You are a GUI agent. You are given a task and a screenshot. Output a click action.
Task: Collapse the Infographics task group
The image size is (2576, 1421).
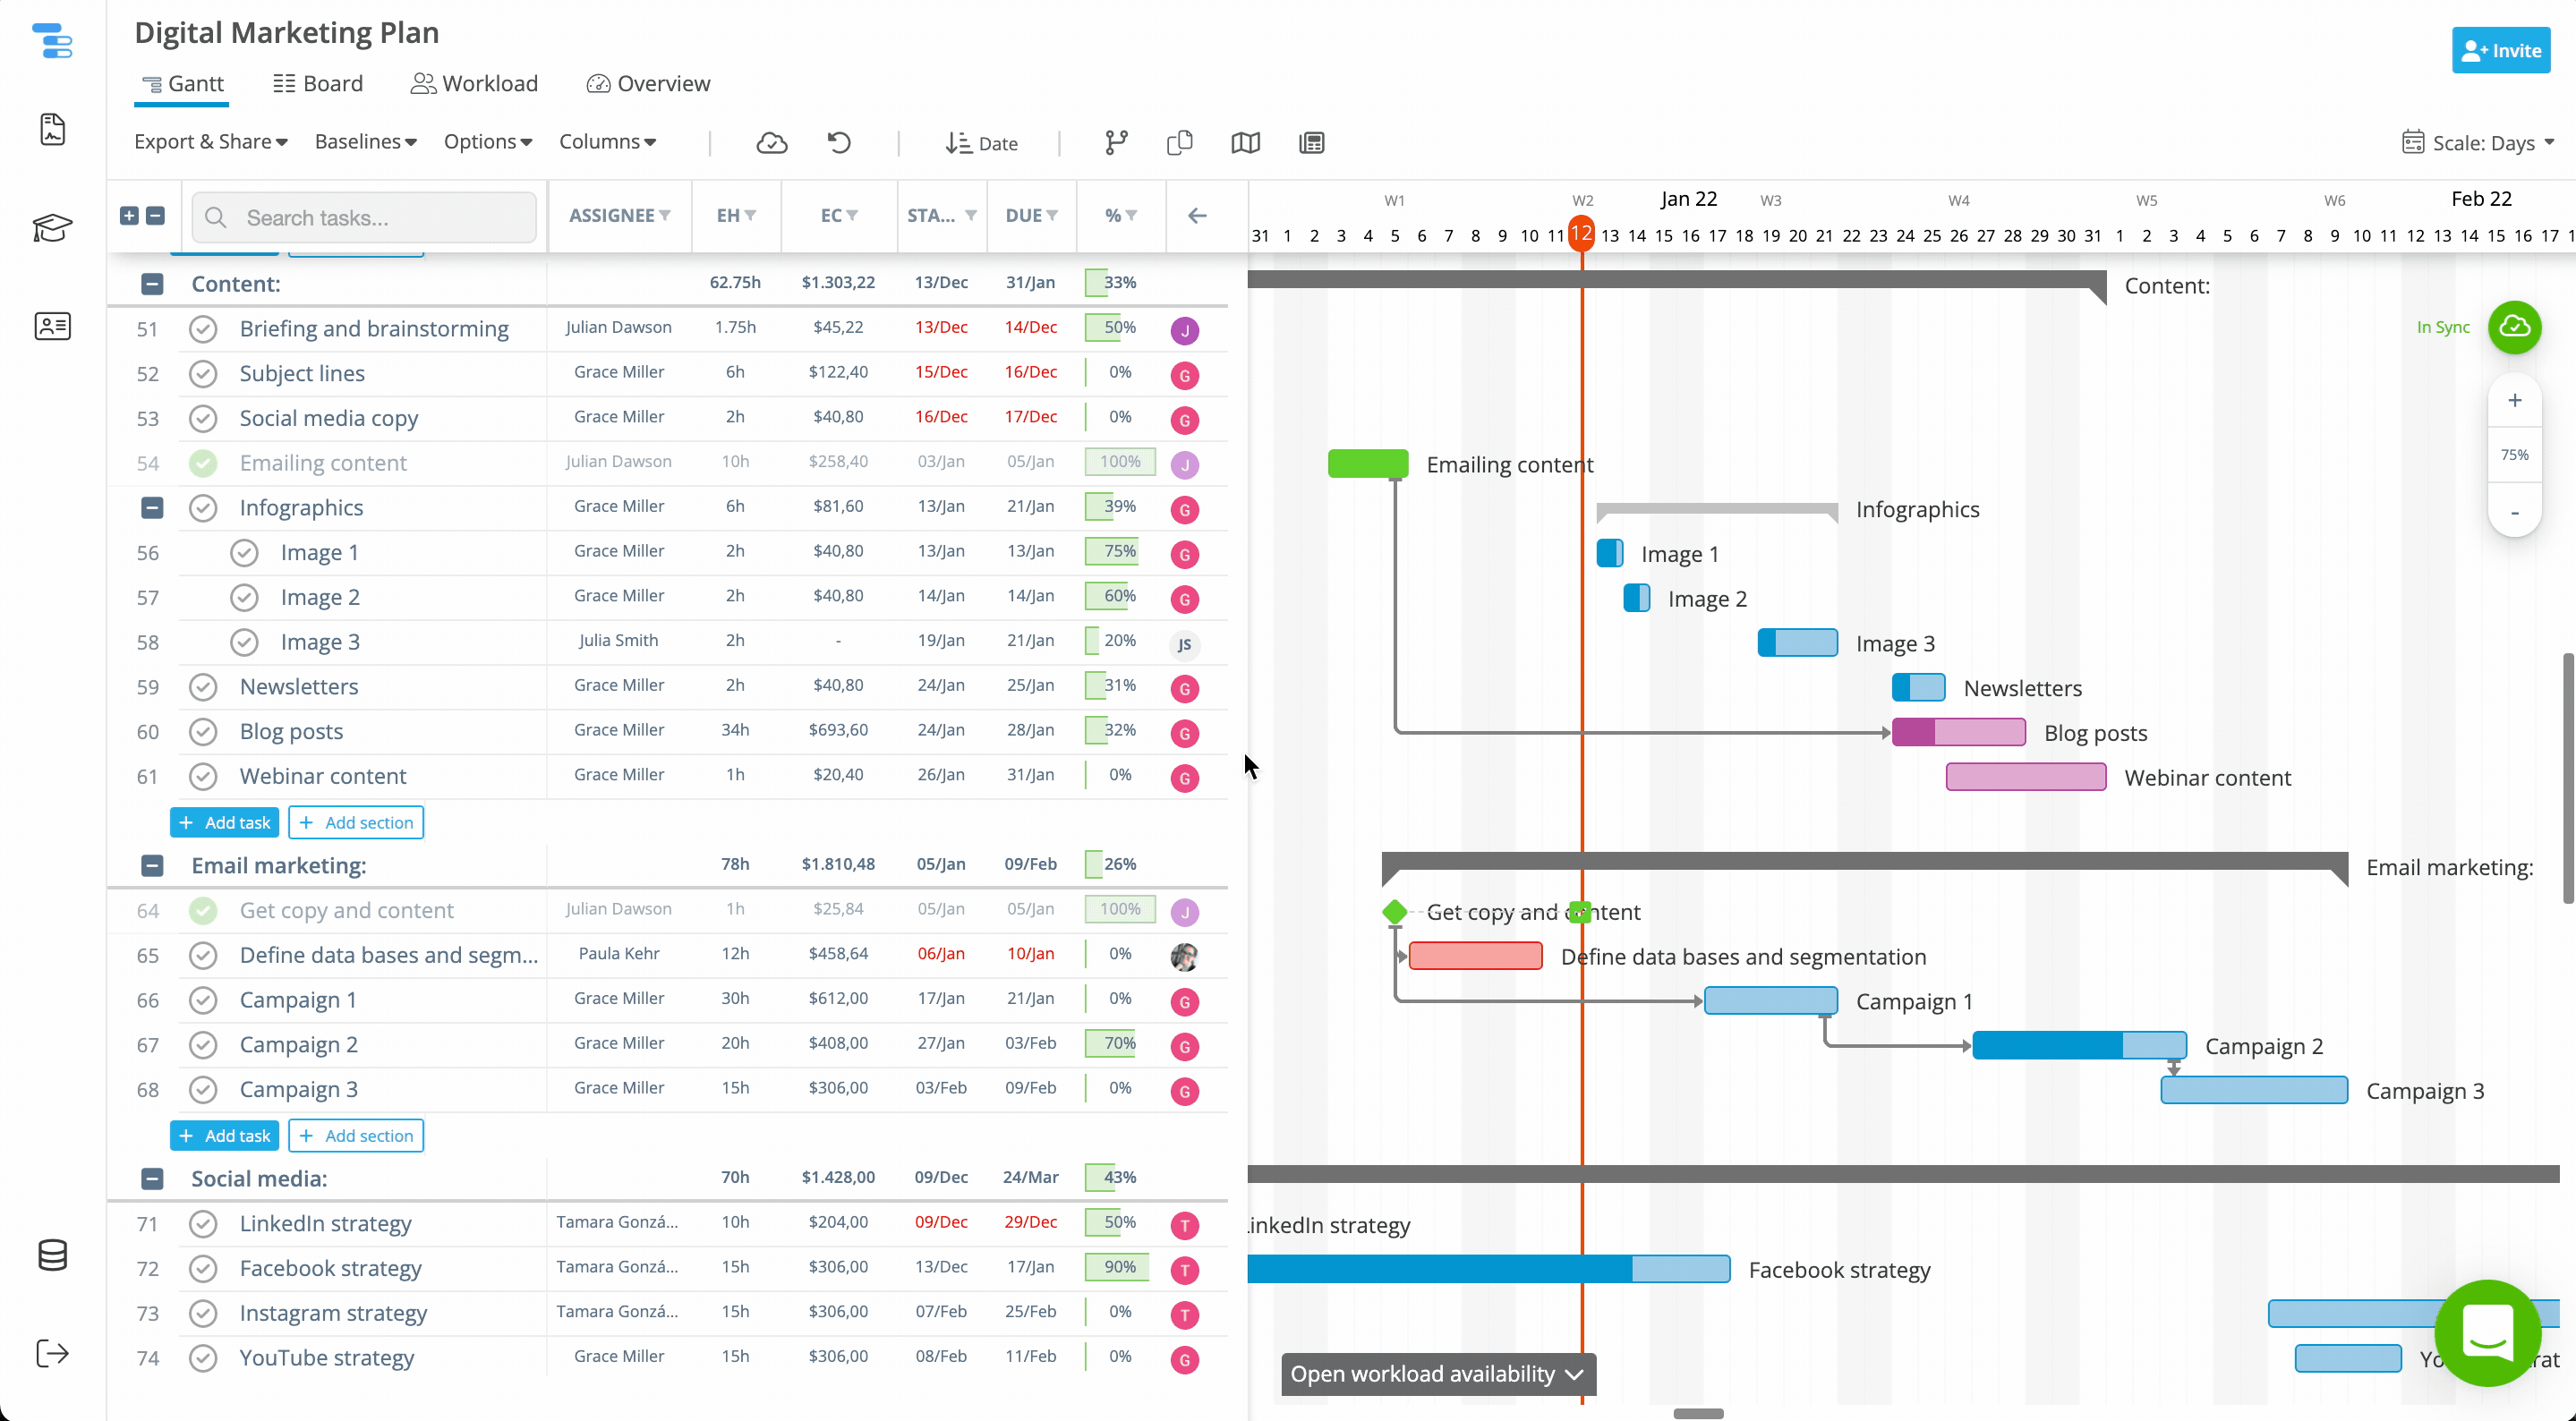pos(152,508)
